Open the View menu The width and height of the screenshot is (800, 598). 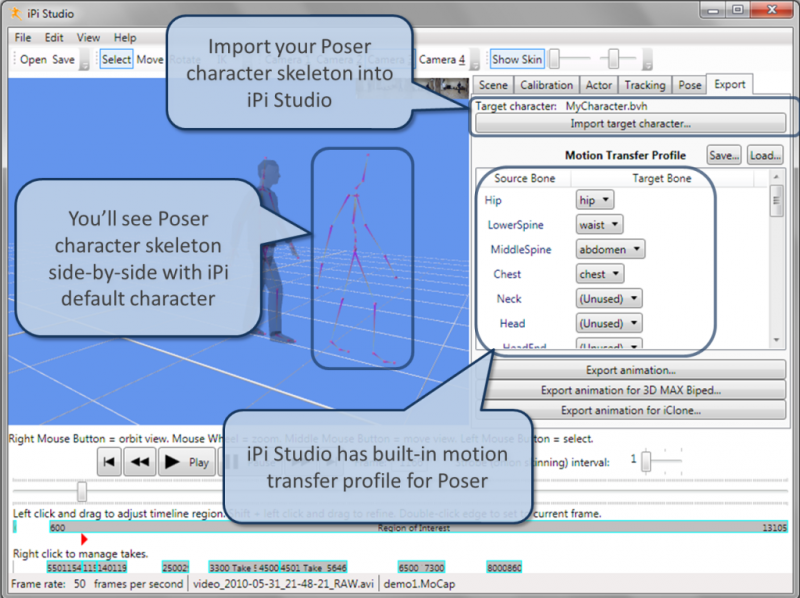tap(88, 37)
